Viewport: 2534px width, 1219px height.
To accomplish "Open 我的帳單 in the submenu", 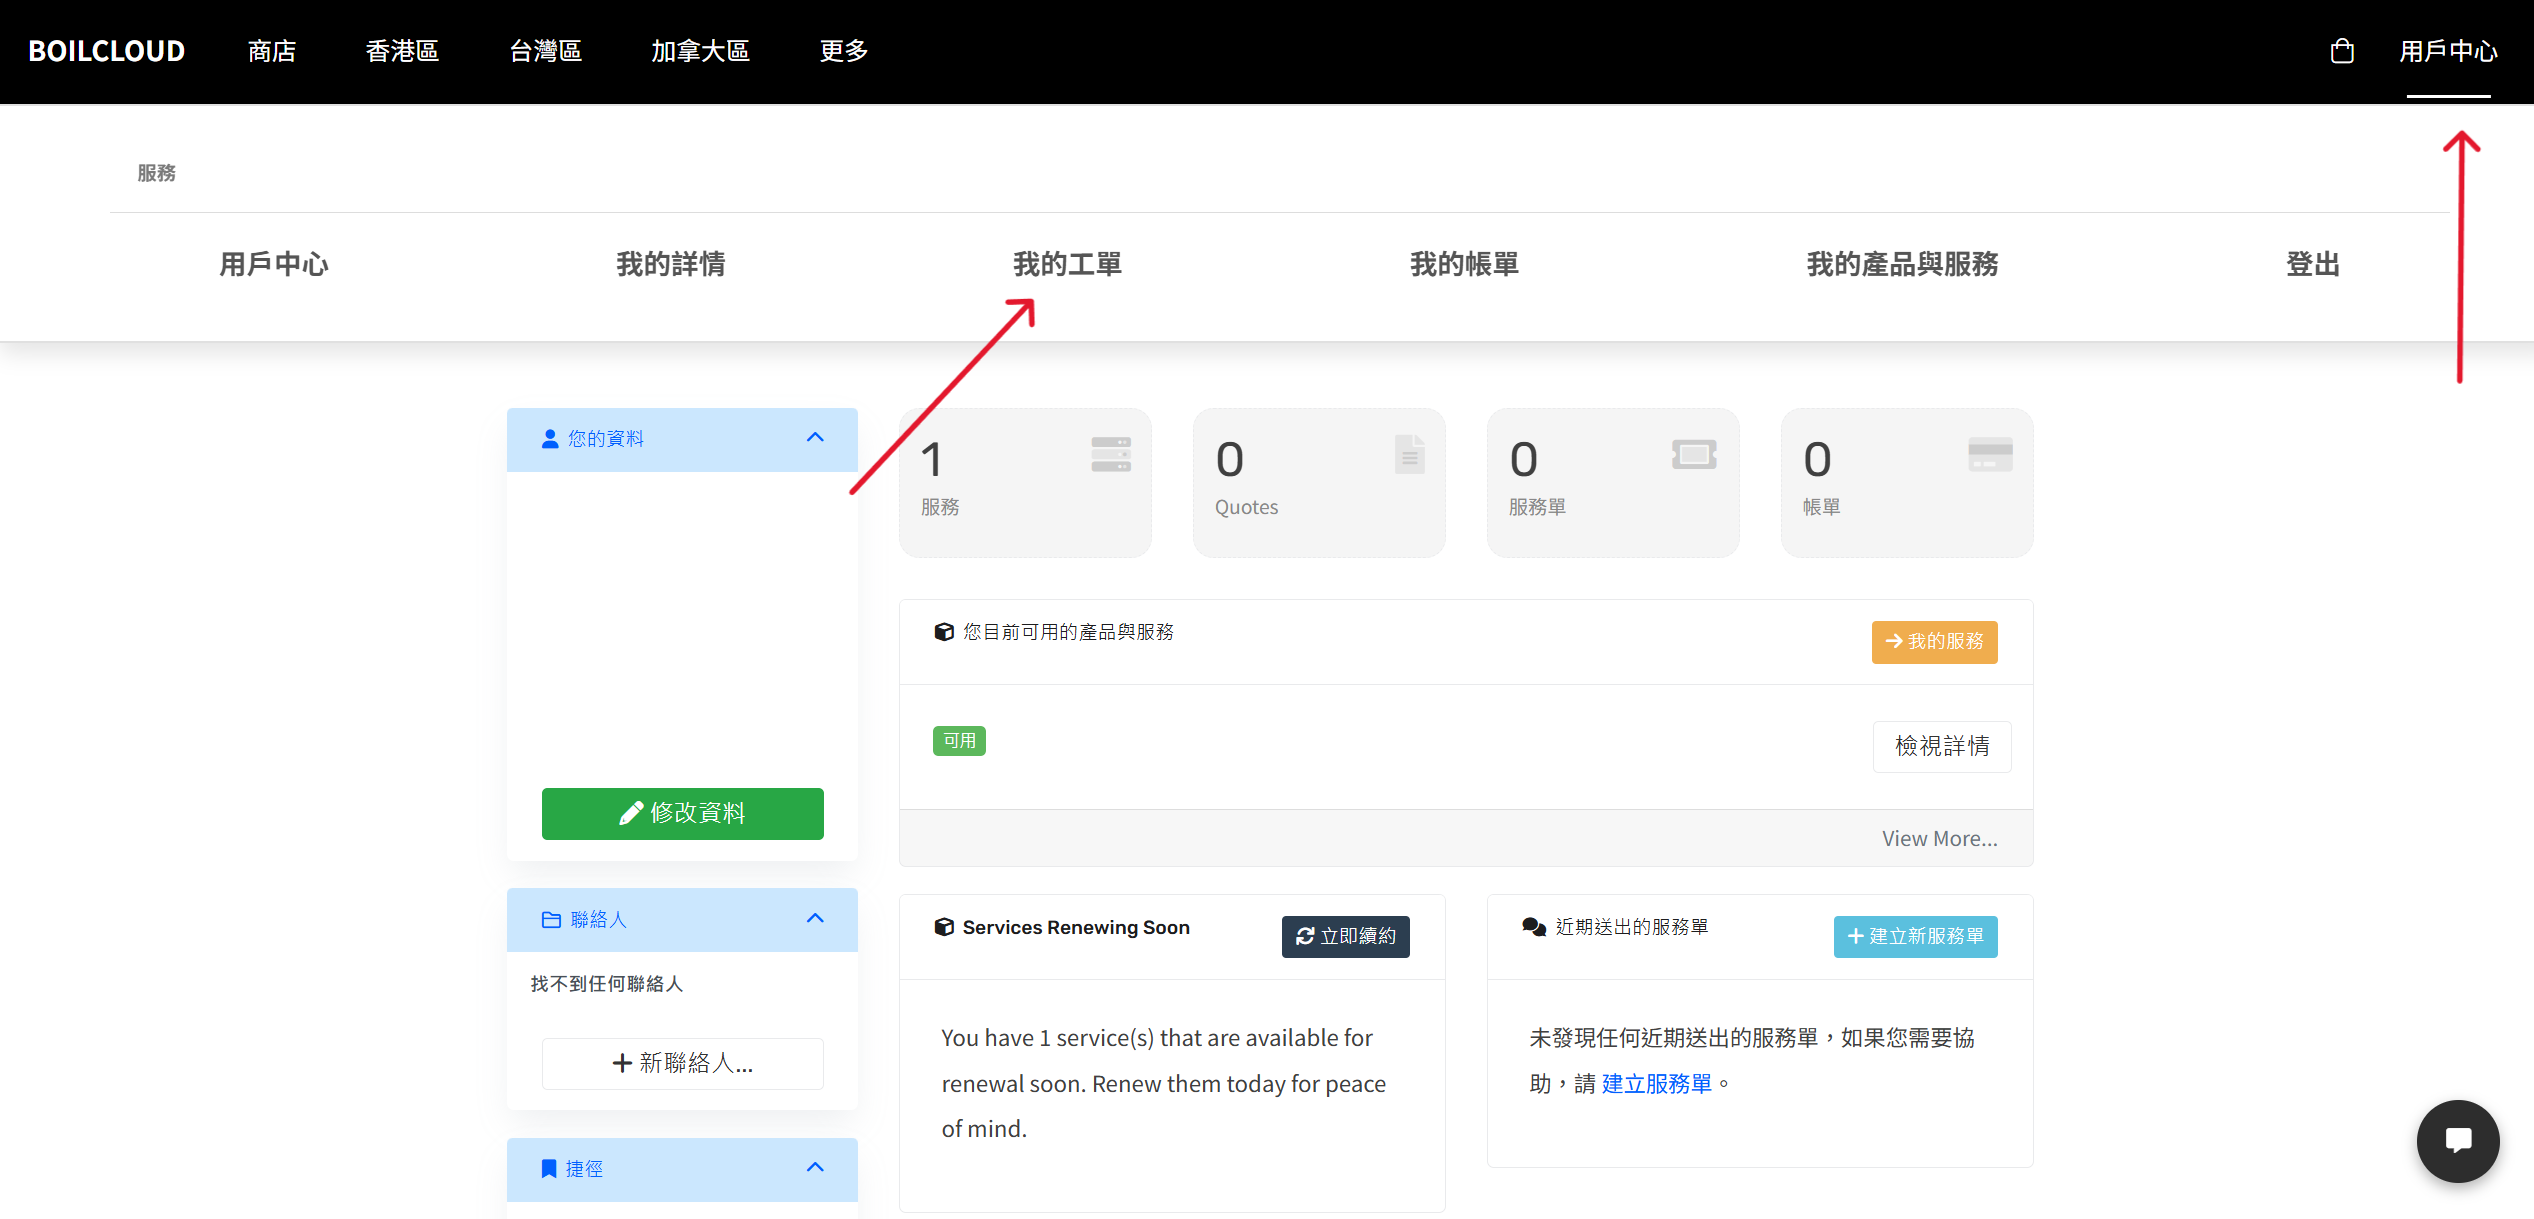I will click(x=1464, y=264).
